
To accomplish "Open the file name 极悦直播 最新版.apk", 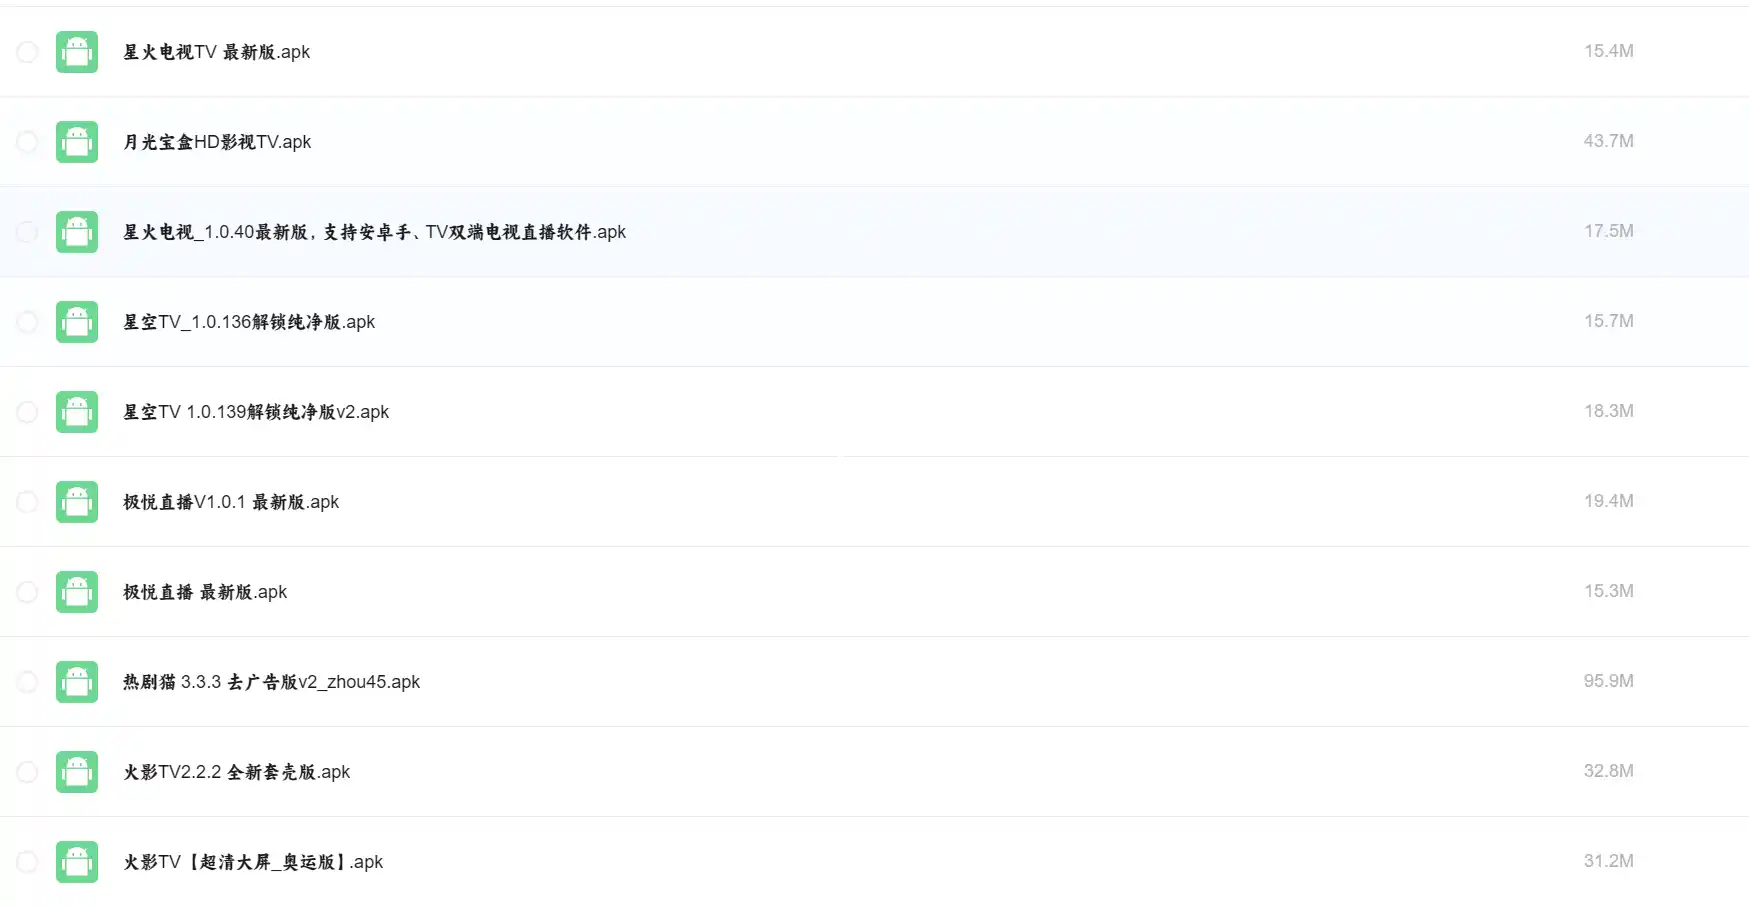I will coord(205,592).
